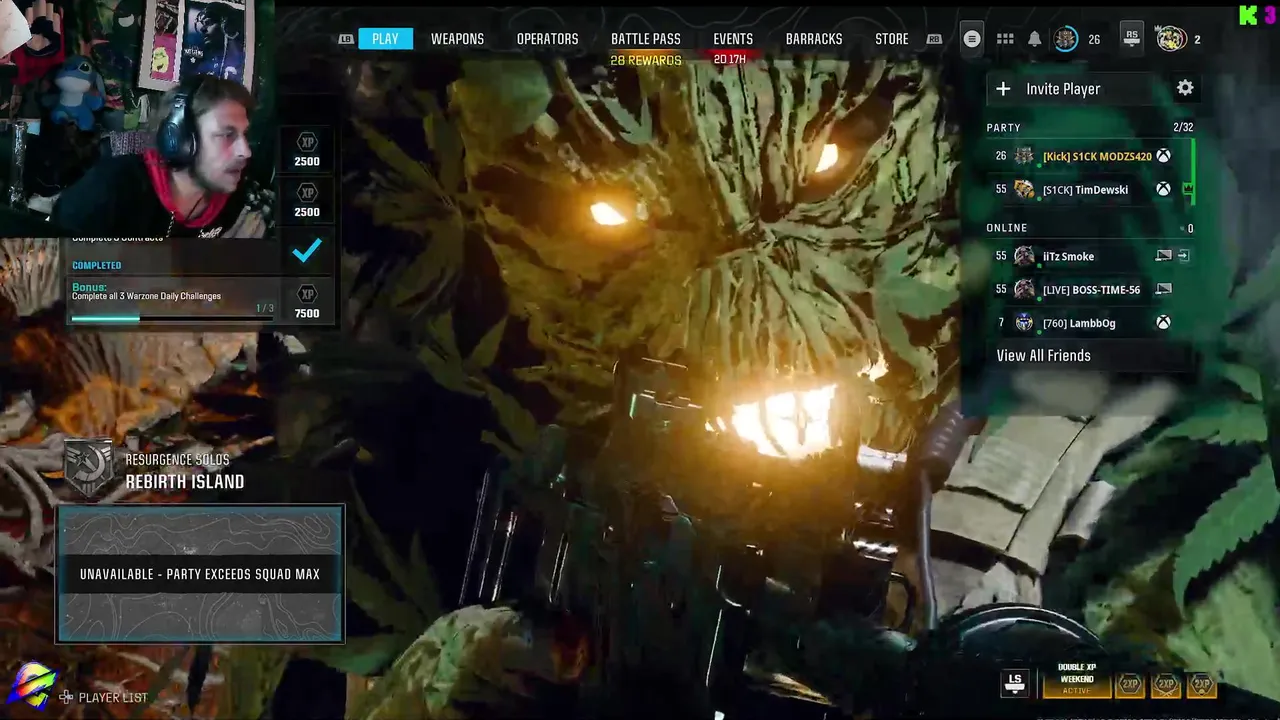Switch to the WEAPONS tab

click(457, 39)
